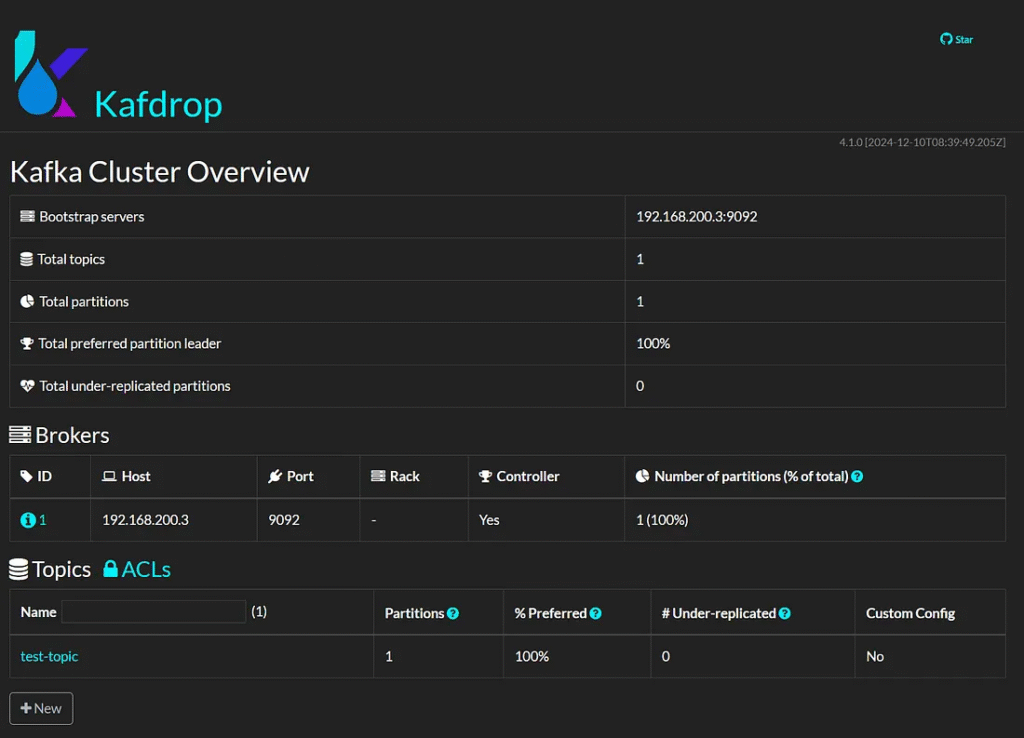Click the trophy icon beside Total preferred partition leader
Image resolution: width=1024 pixels, height=738 pixels.
click(x=27, y=344)
